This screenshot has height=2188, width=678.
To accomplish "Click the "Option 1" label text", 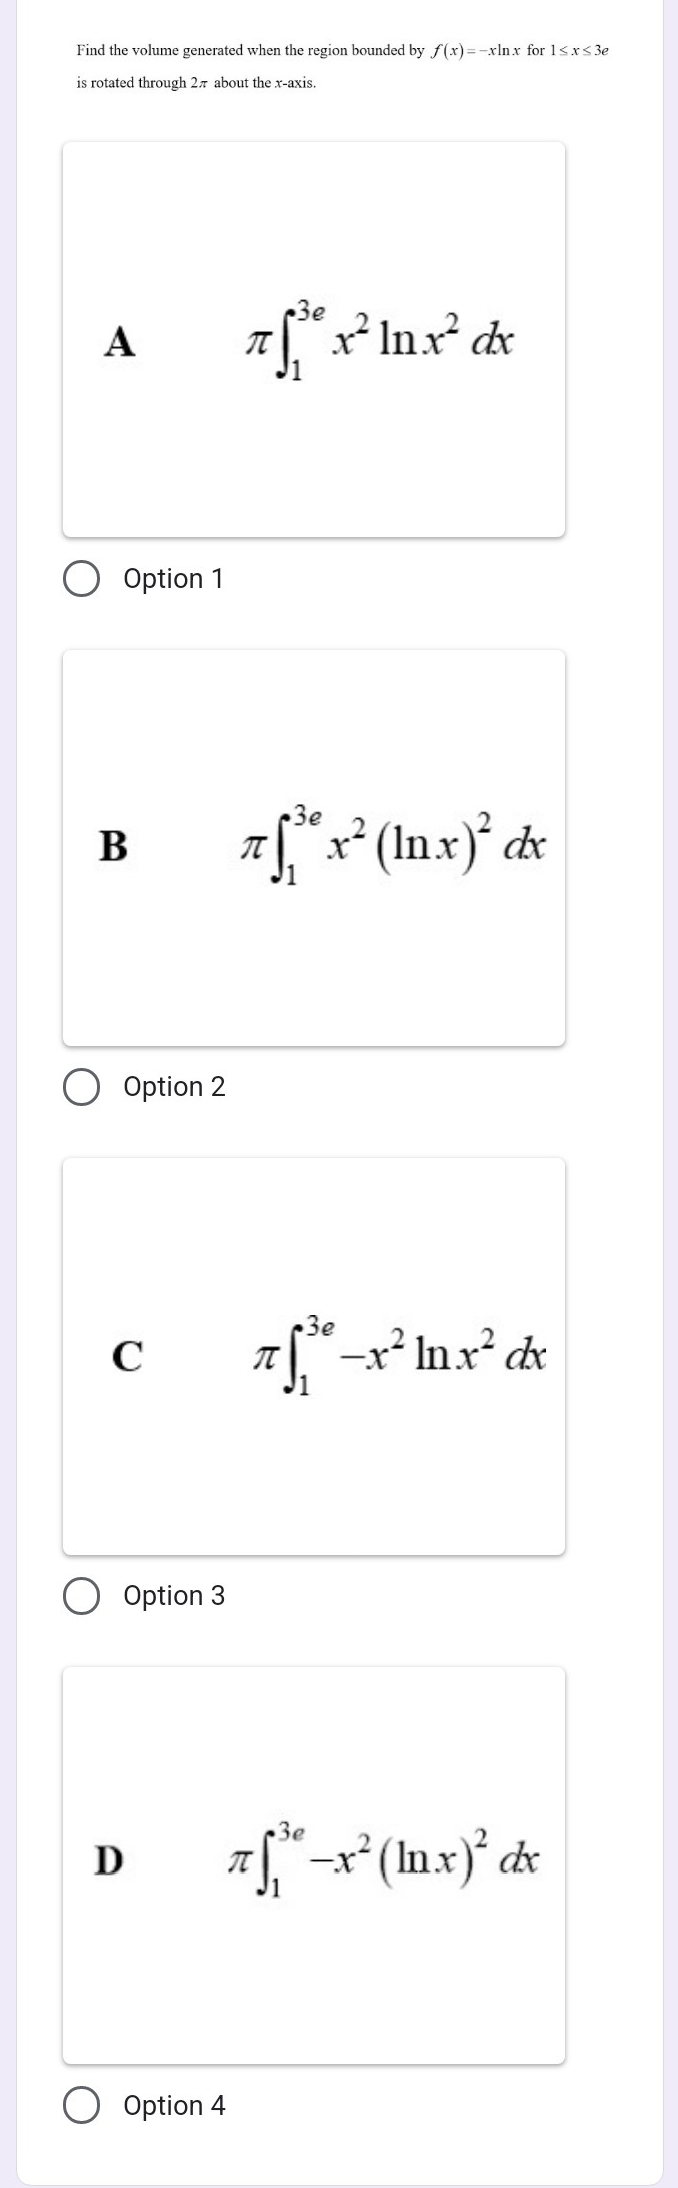I will (x=173, y=579).
